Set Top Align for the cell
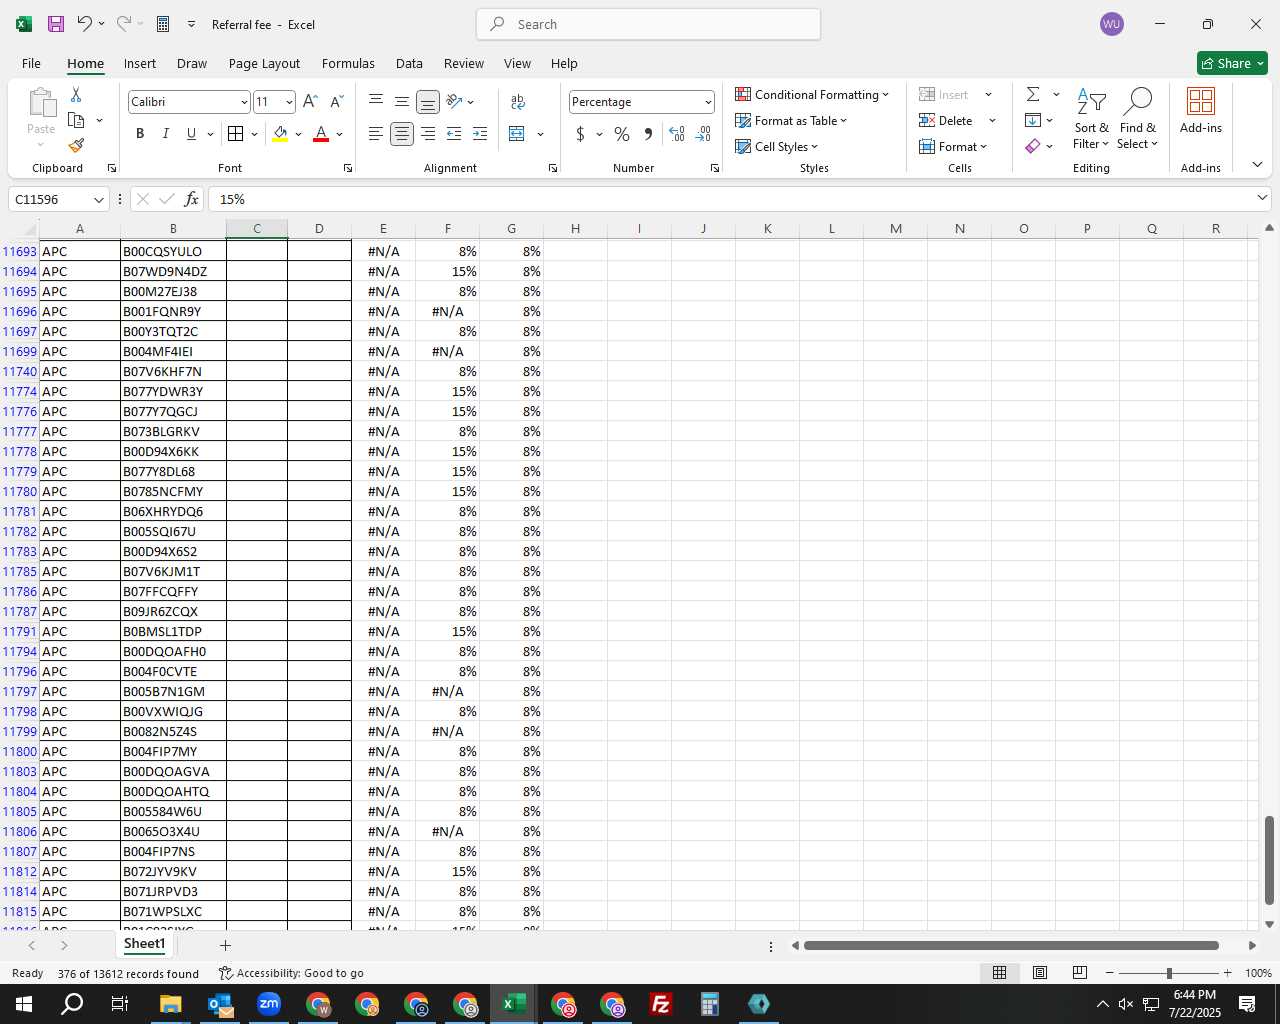1280x1024 pixels. tap(375, 101)
